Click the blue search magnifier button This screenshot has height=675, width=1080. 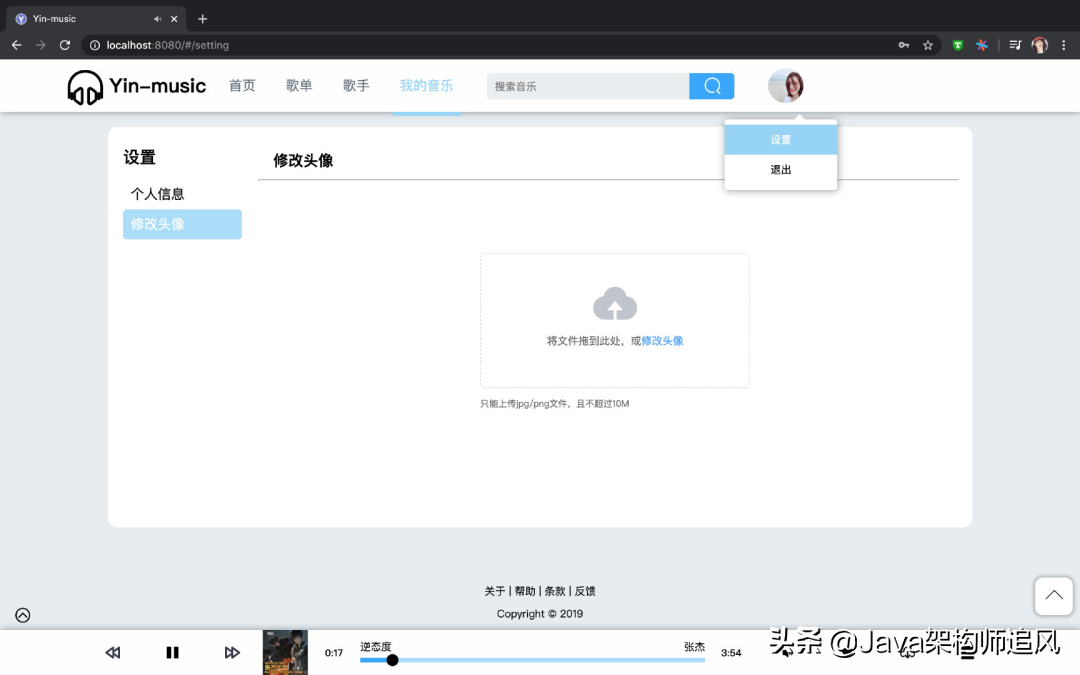point(712,86)
